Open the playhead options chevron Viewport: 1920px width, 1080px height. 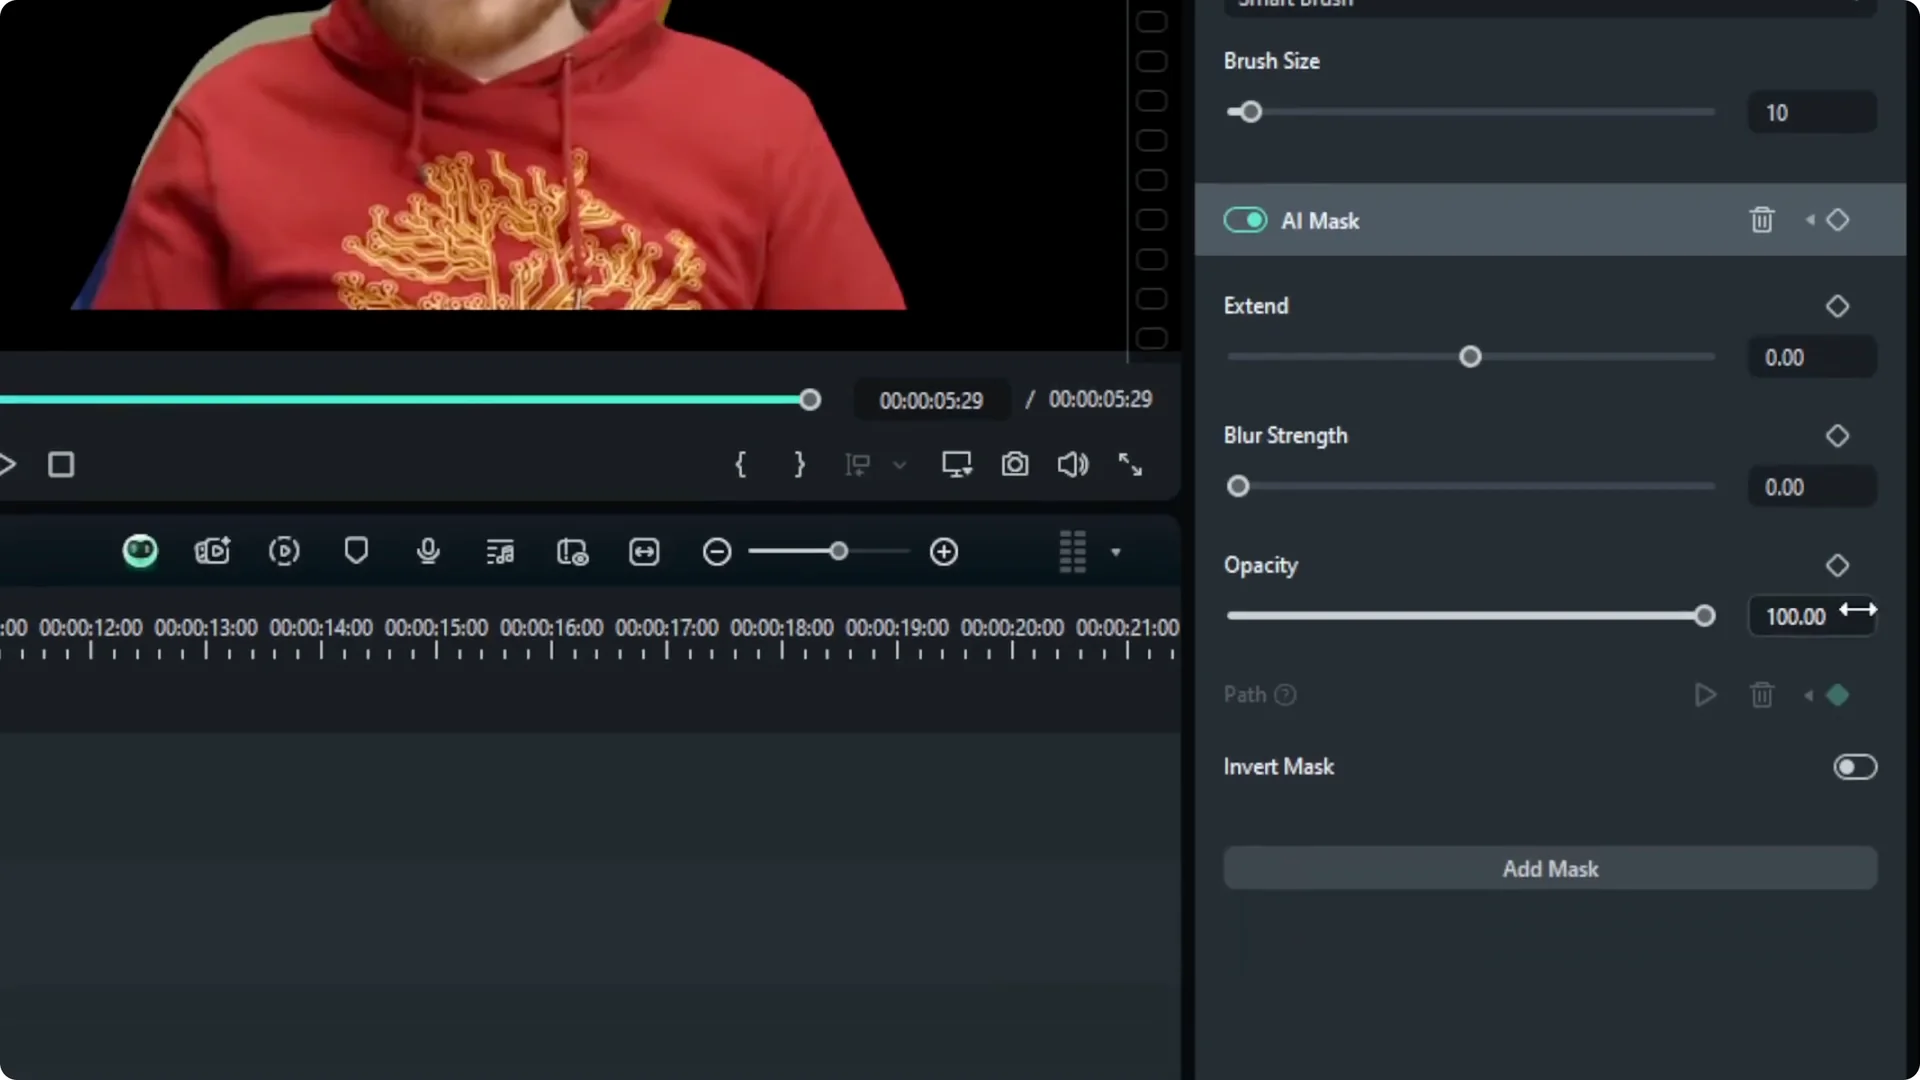click(900, 464)
